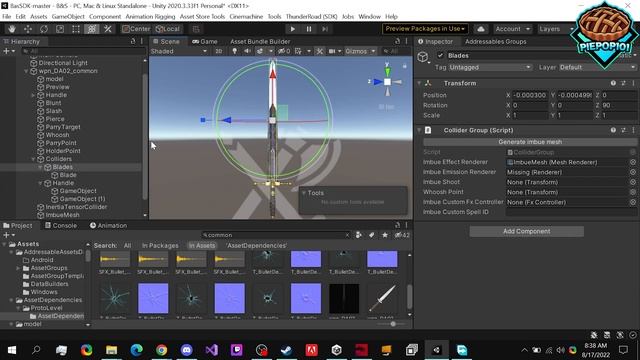Viewport: 640px width, 360px height.
Task: Select the In Assets search filter
Action: (x=202, y=246)
